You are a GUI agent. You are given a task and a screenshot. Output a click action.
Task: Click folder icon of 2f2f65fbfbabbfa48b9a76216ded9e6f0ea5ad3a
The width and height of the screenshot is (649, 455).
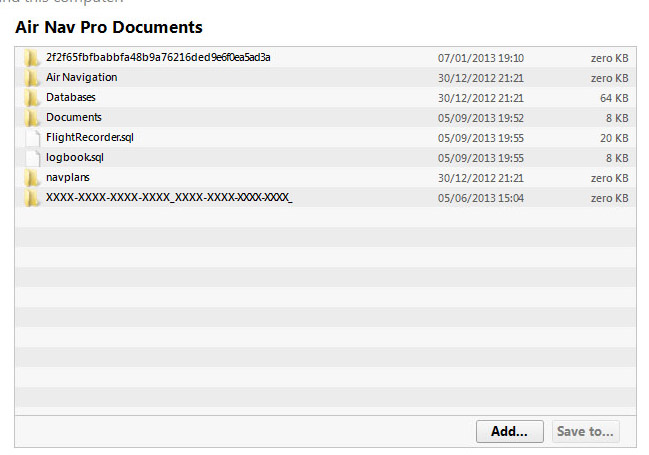[31, 58]
